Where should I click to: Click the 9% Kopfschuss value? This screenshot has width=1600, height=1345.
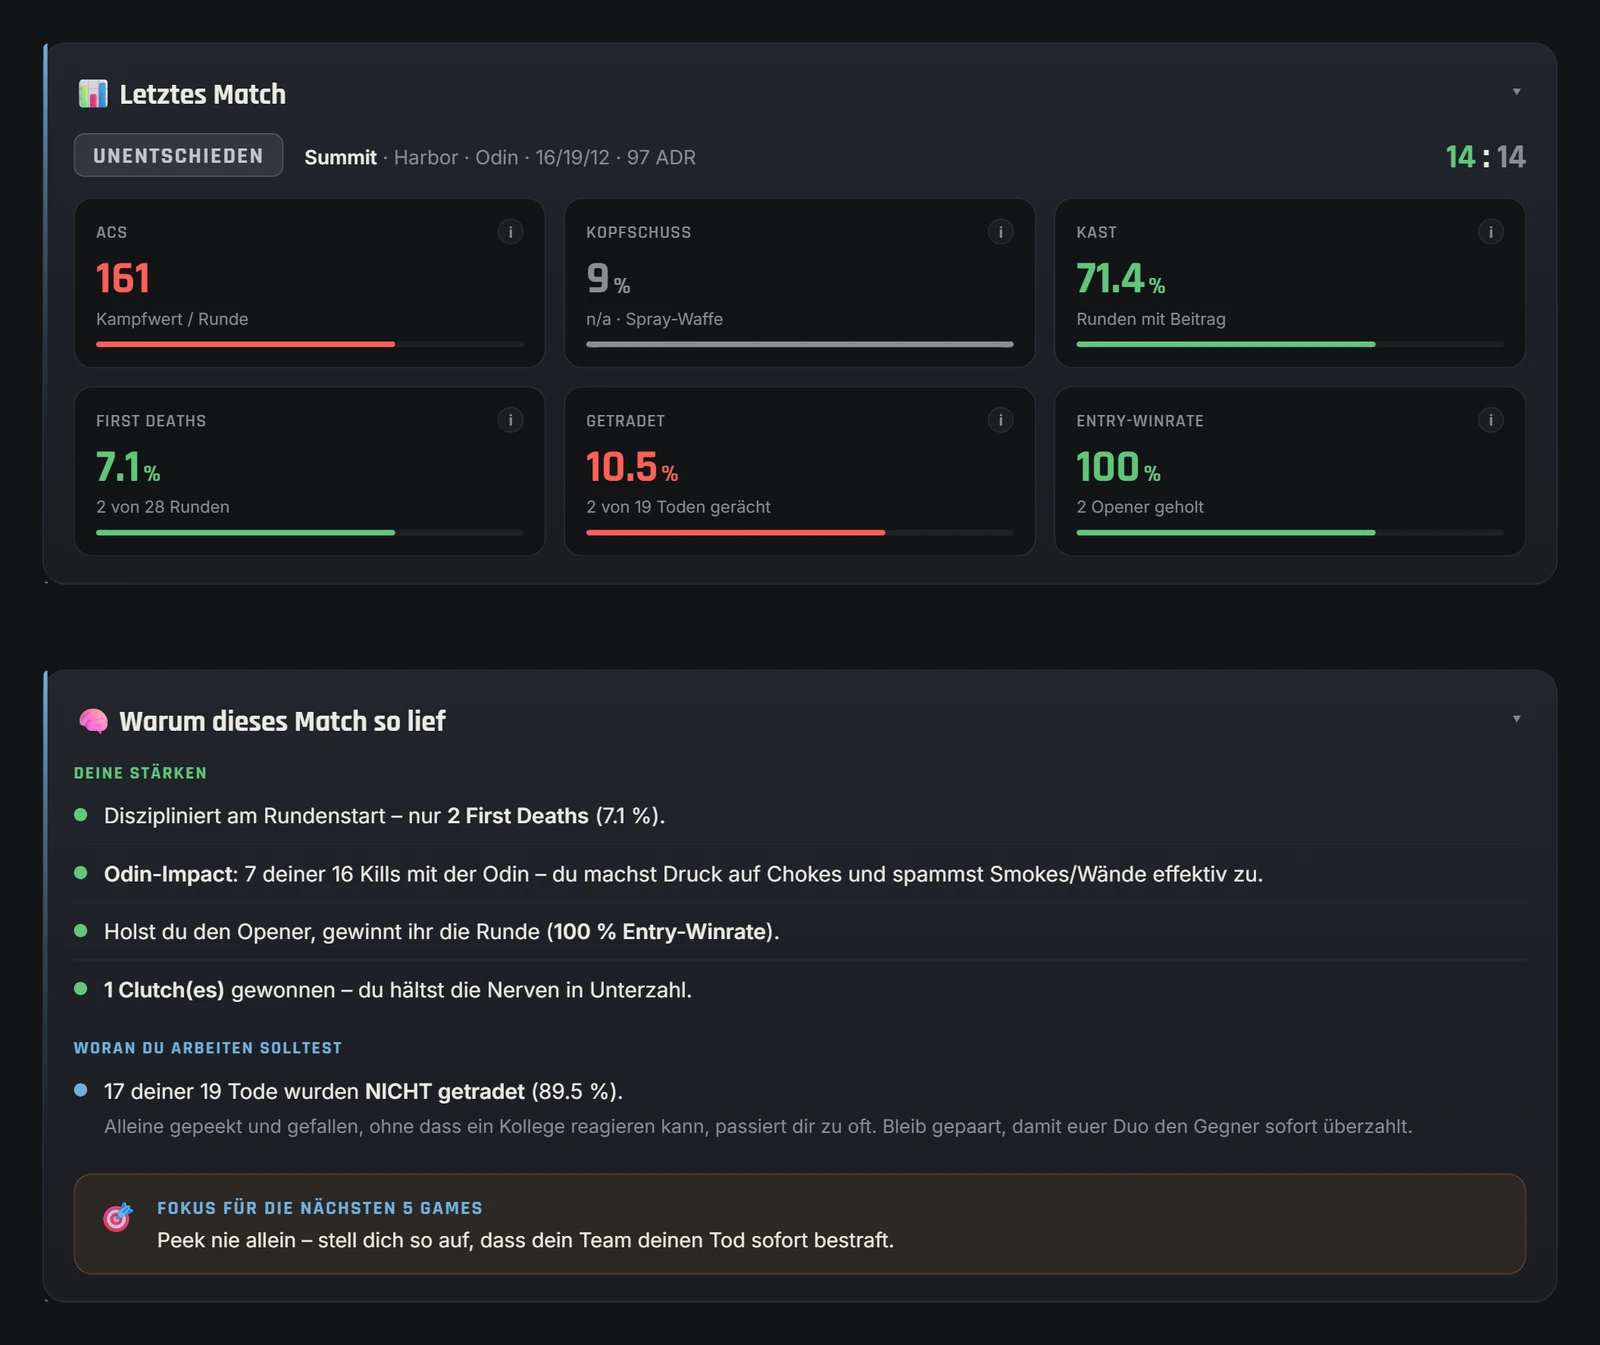point(608,278)
